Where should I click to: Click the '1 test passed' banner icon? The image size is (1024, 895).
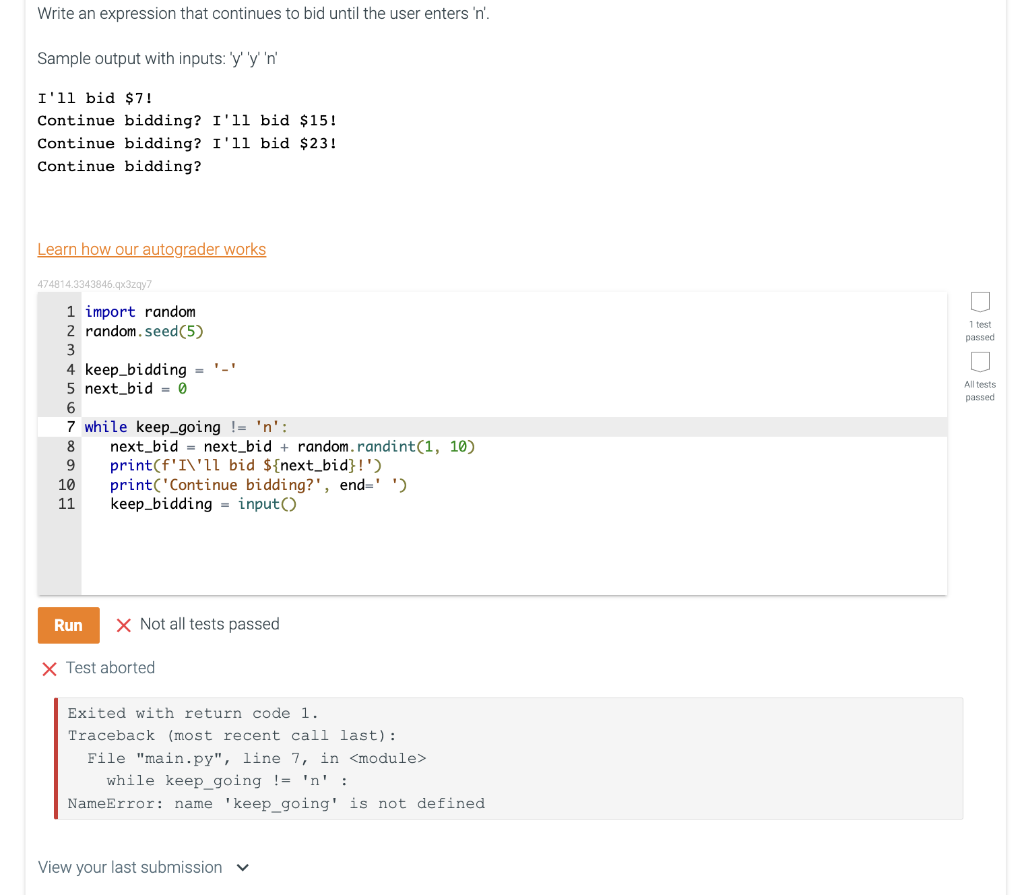(979, 302)
